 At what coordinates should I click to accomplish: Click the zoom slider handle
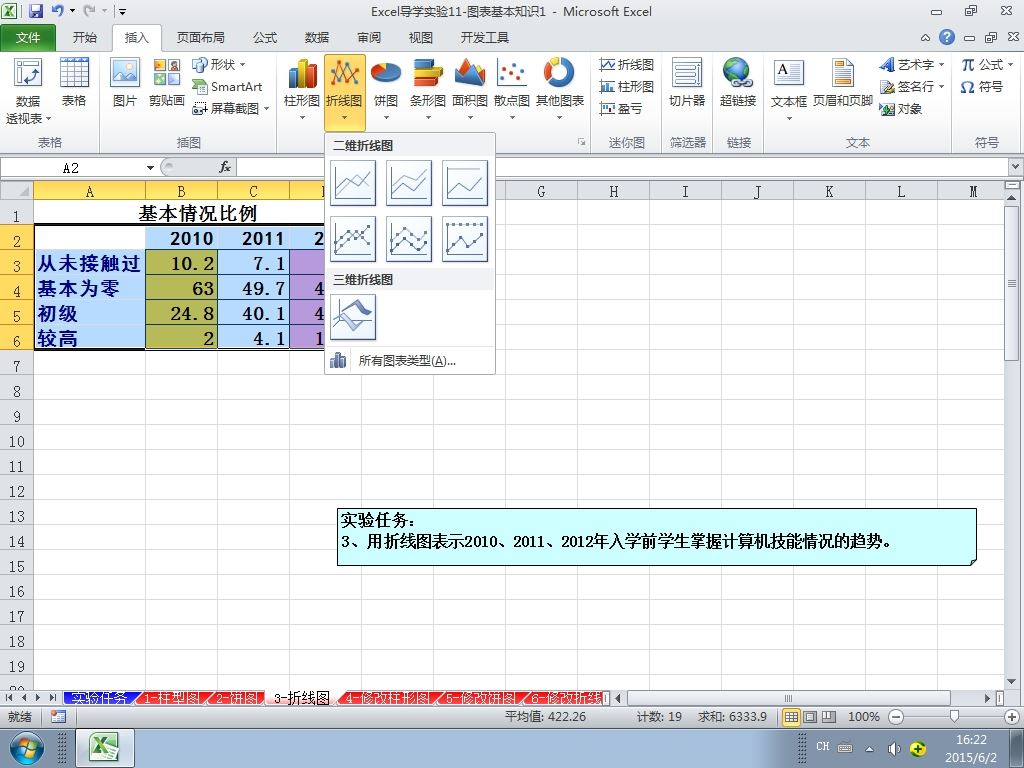[x=954, y=716]
